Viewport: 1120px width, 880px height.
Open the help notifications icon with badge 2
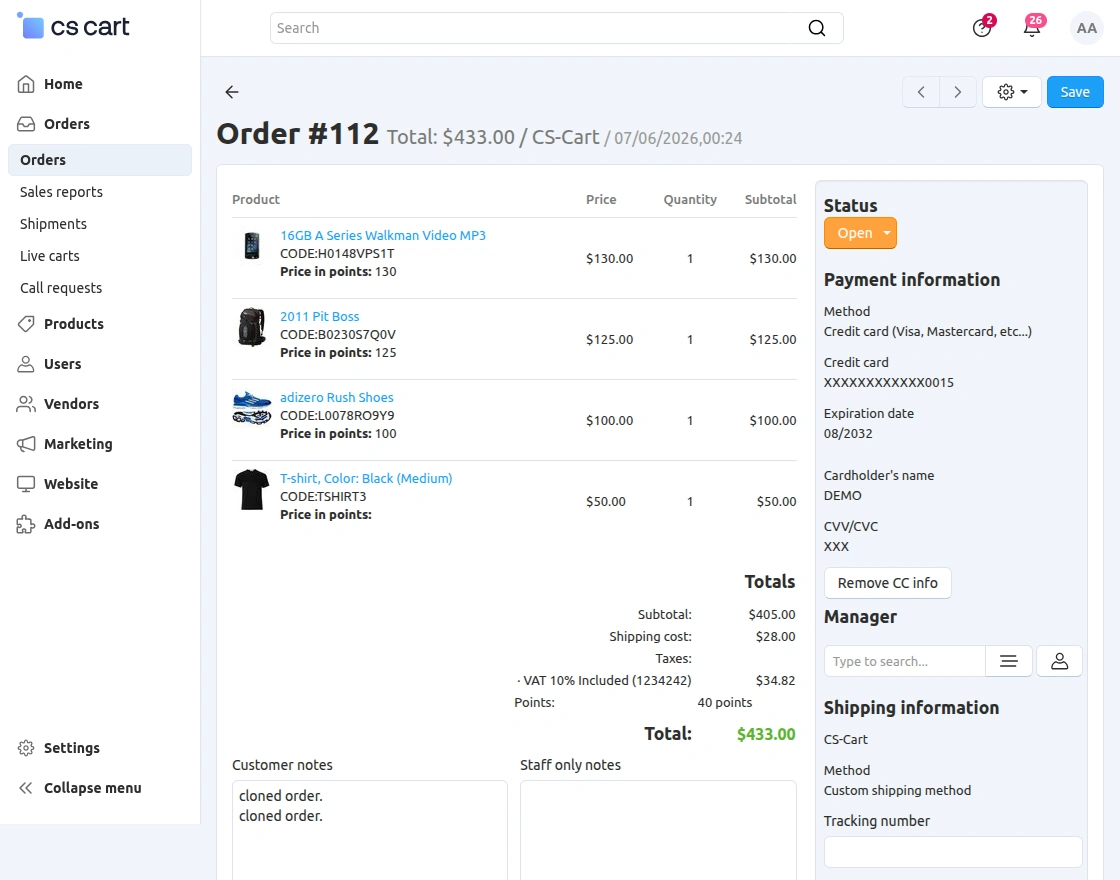coord(982,28)
